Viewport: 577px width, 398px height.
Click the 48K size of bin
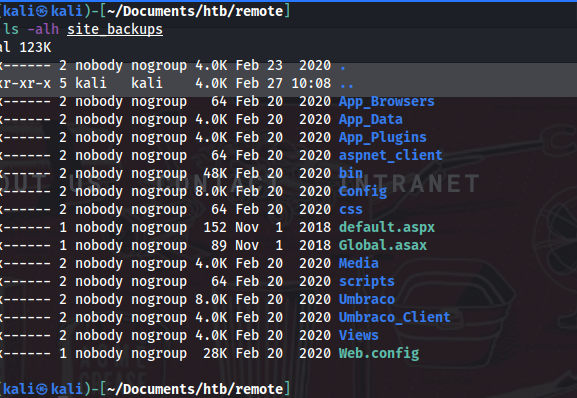215,173
